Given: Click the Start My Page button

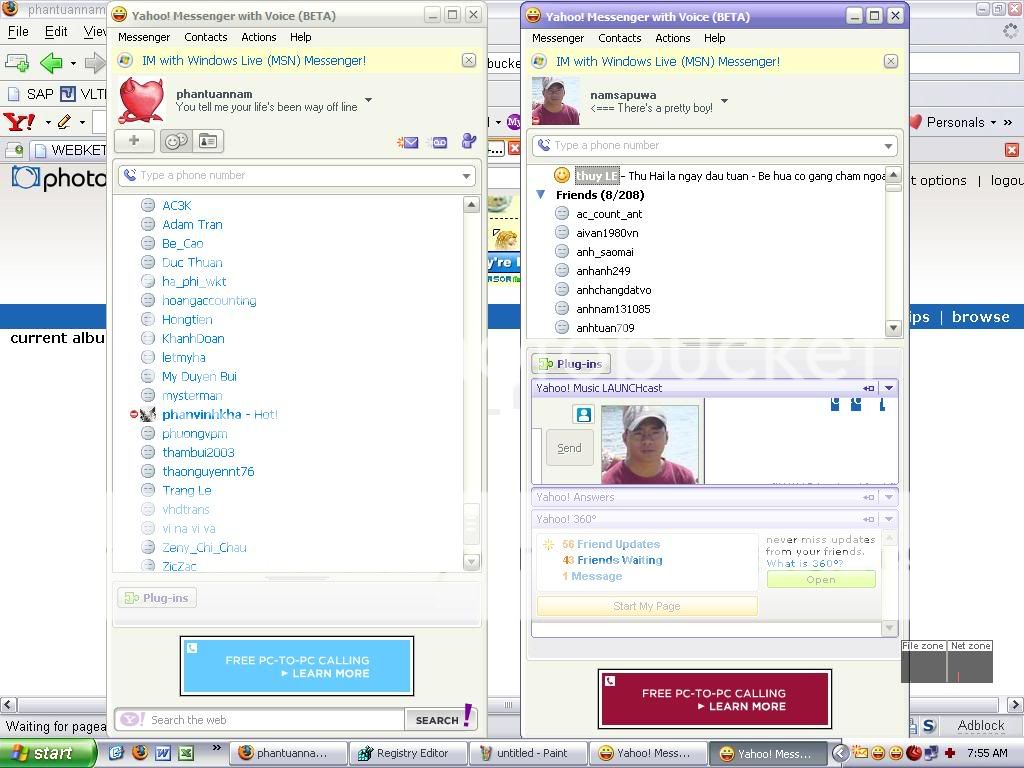Looking at the screenshot, I should [x=646, y=606].
